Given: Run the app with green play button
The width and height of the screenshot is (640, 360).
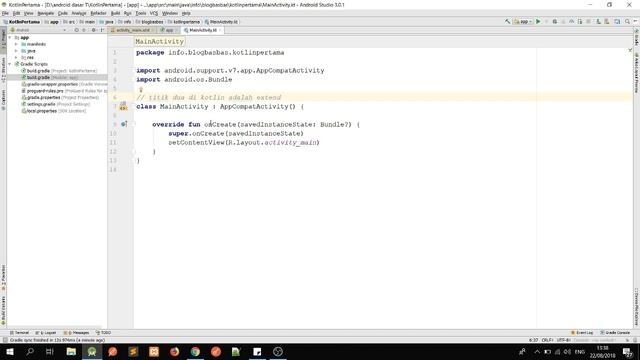Looking at the screenshot, I should [x=538, y=22].
